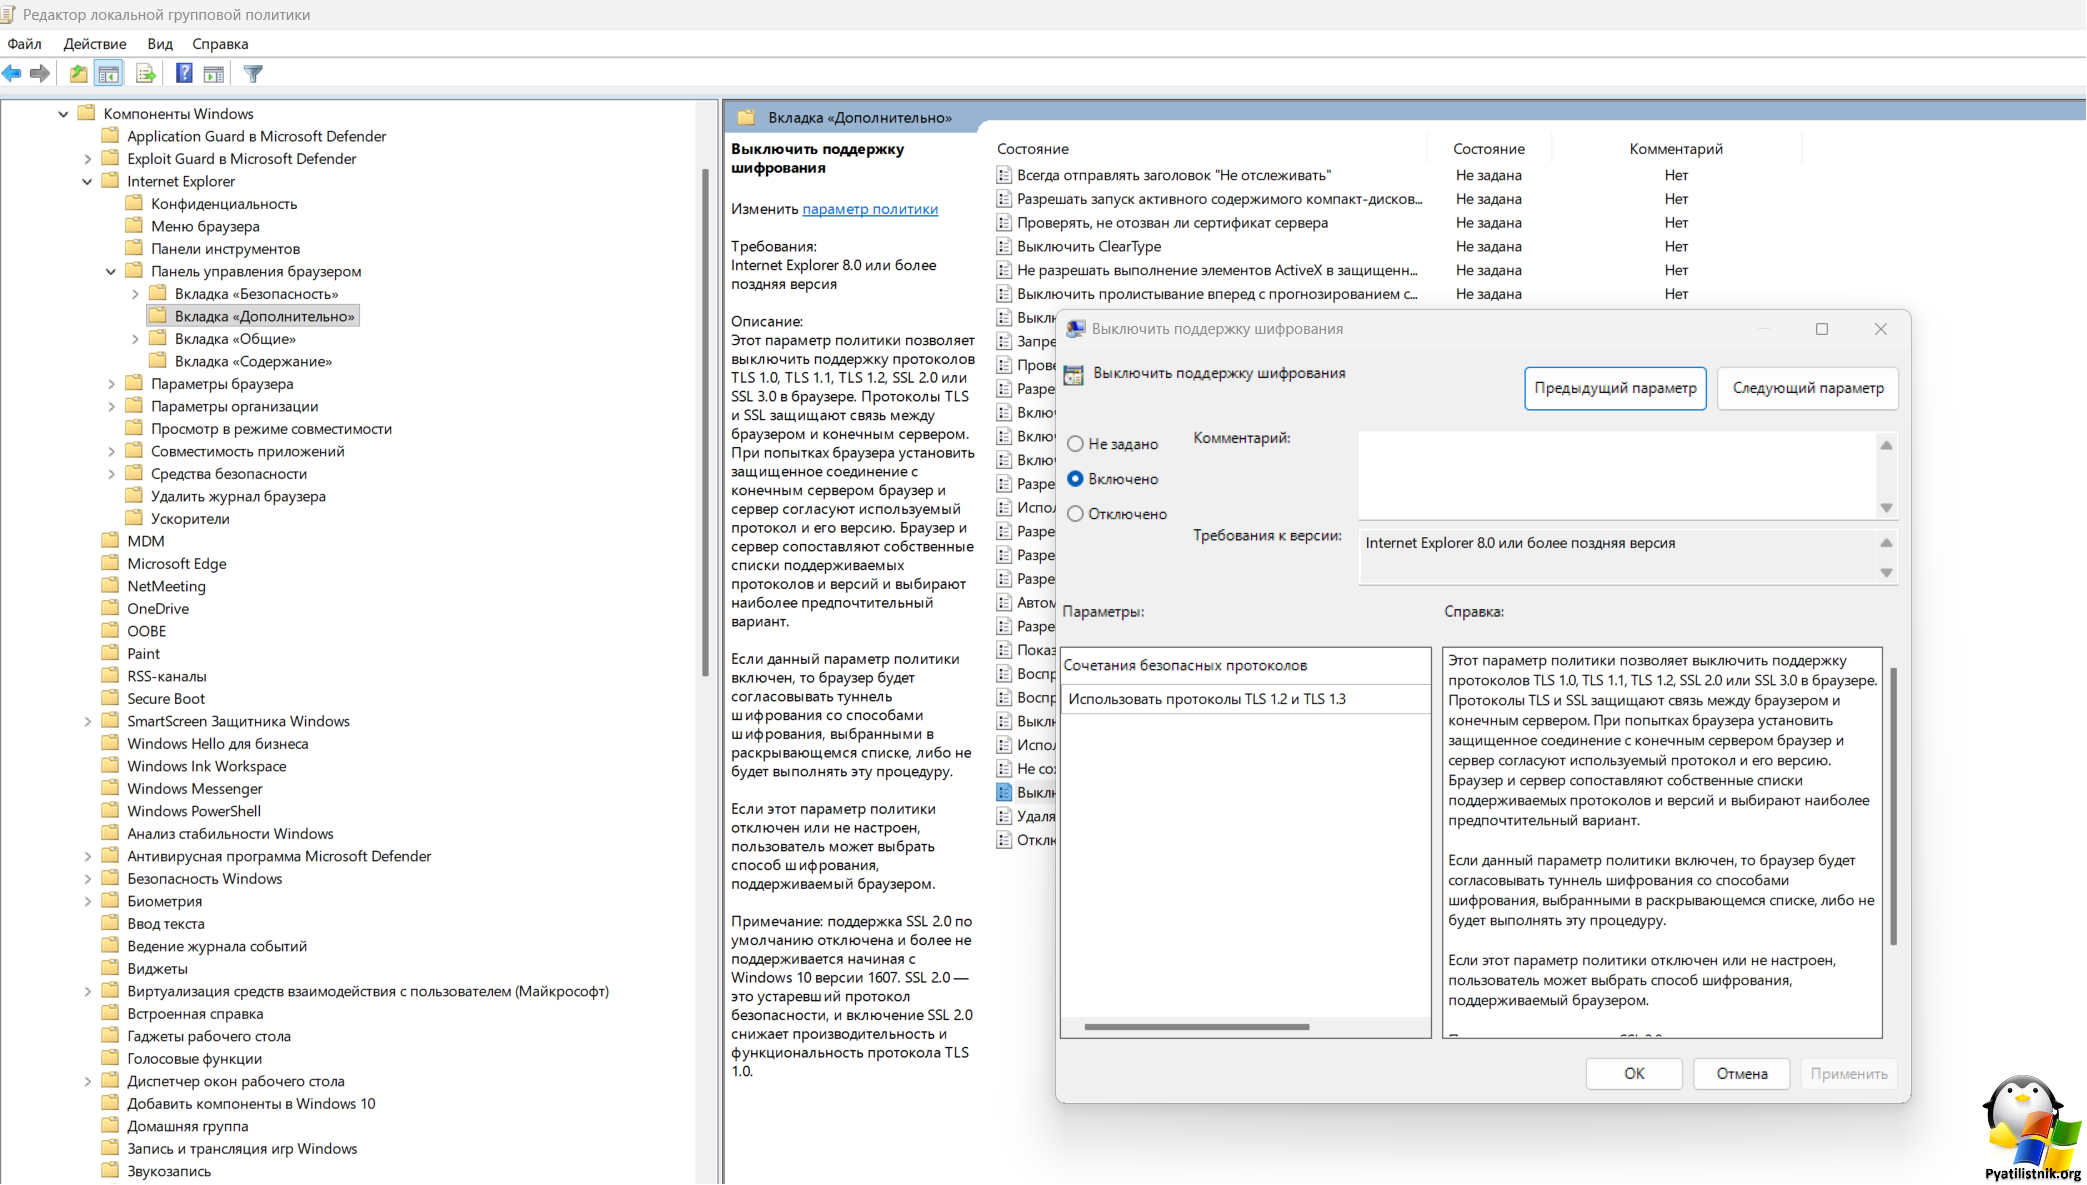
Task: Select the 'Отключено' radio button
Action: click(x=1076, y=514)
